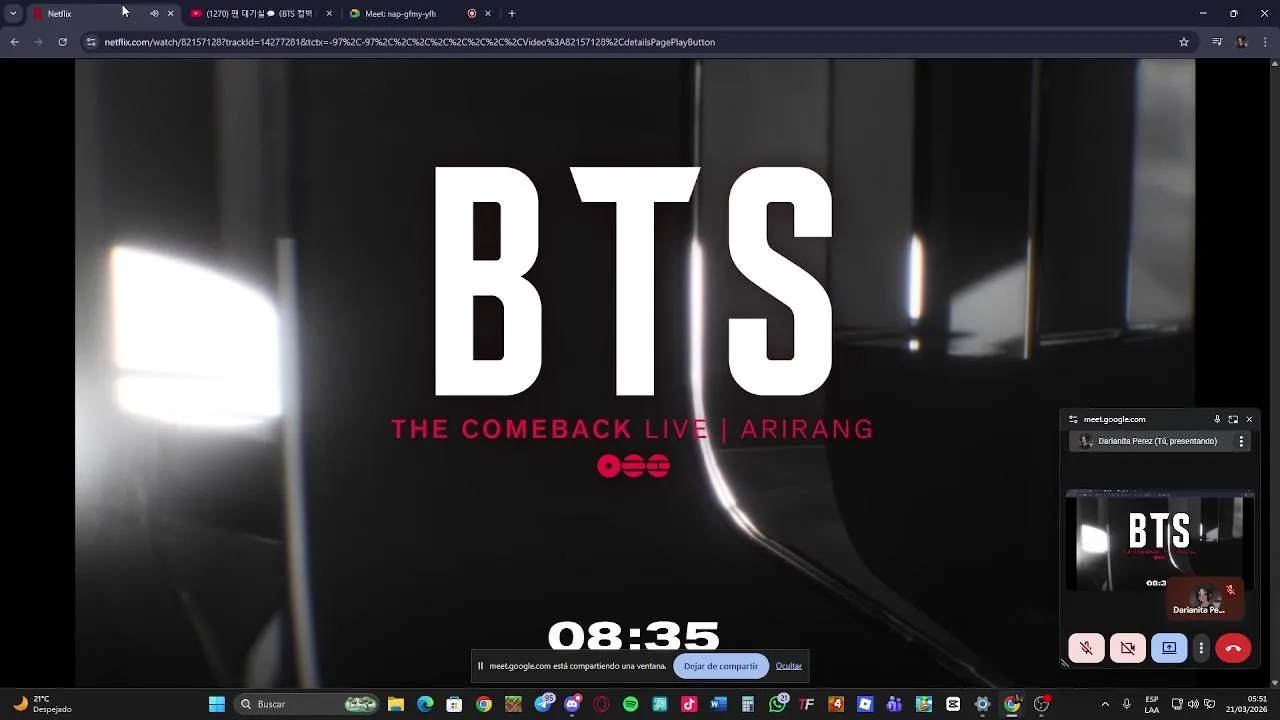This screenshot has width=1280, height=720.
Task: Open Chrome media controls icon
Action: point(1217,42)
